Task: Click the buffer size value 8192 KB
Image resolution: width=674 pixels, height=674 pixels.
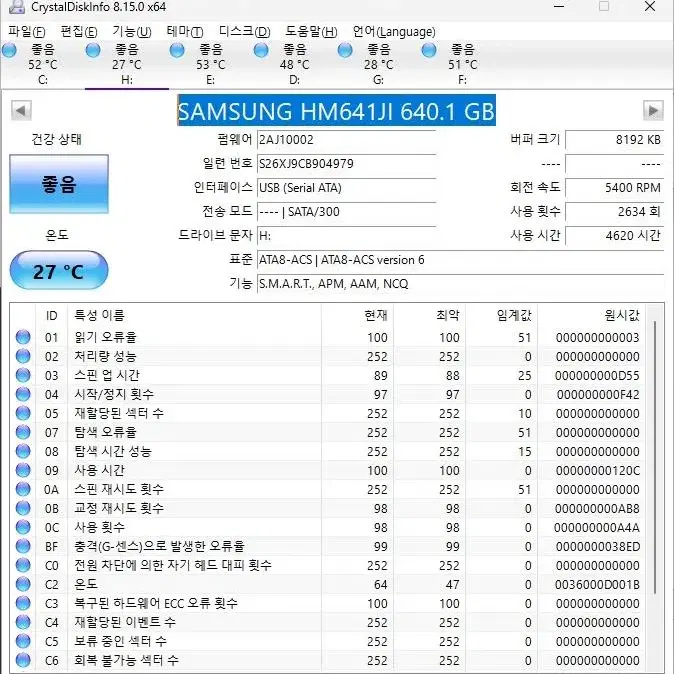Action: point(615,140)
